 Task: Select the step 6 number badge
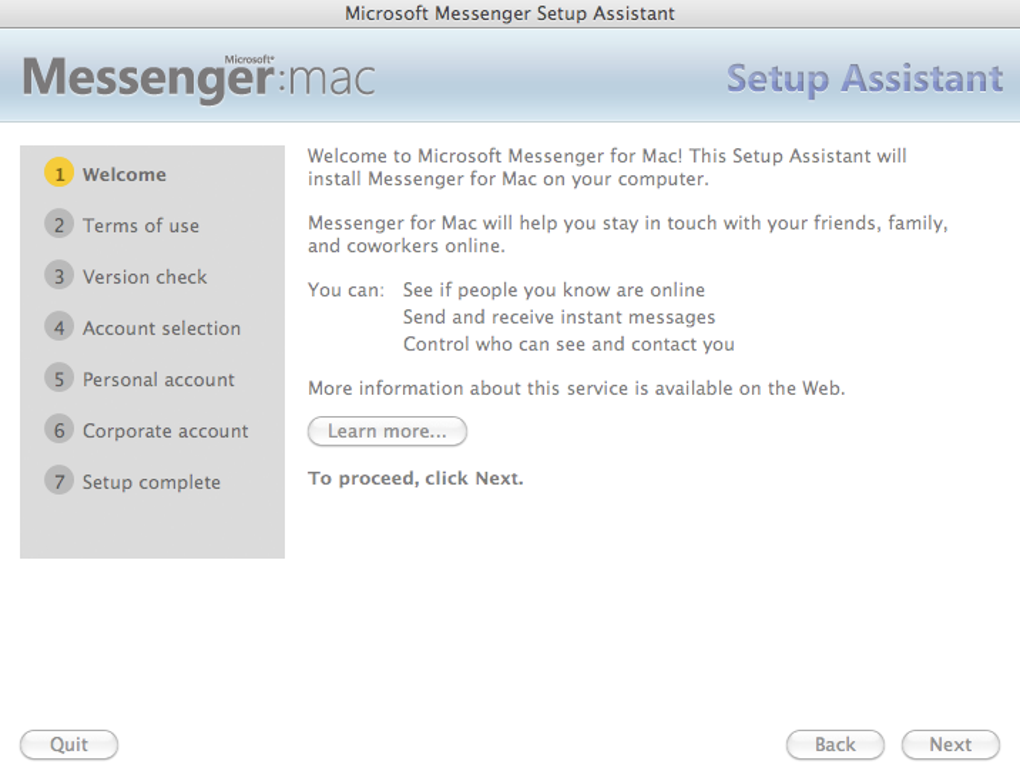click(59, 430)
